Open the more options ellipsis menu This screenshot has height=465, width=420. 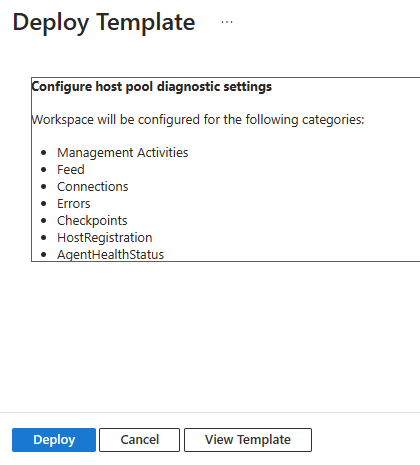227,22
